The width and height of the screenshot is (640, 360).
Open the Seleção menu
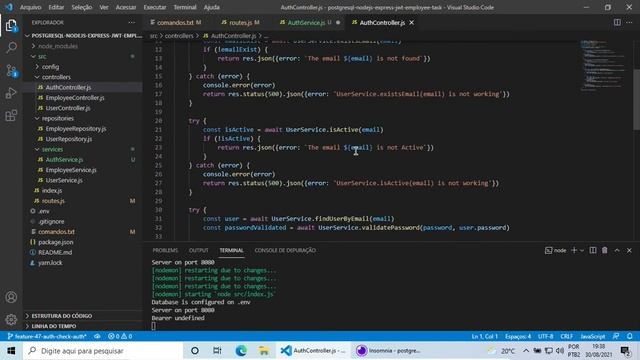[x=82, y=7]
